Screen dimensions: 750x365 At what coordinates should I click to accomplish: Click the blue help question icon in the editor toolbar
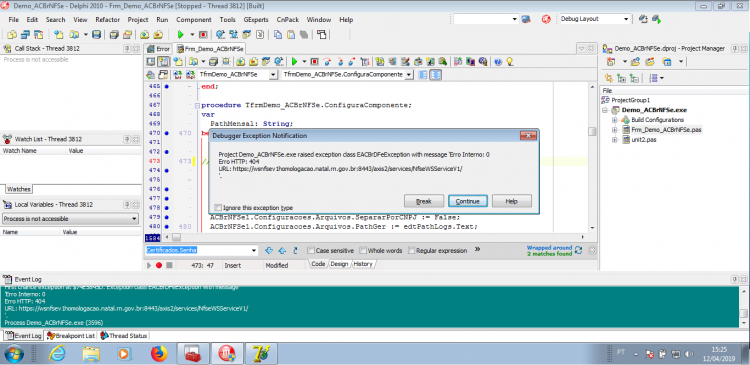tap(498, 61)
